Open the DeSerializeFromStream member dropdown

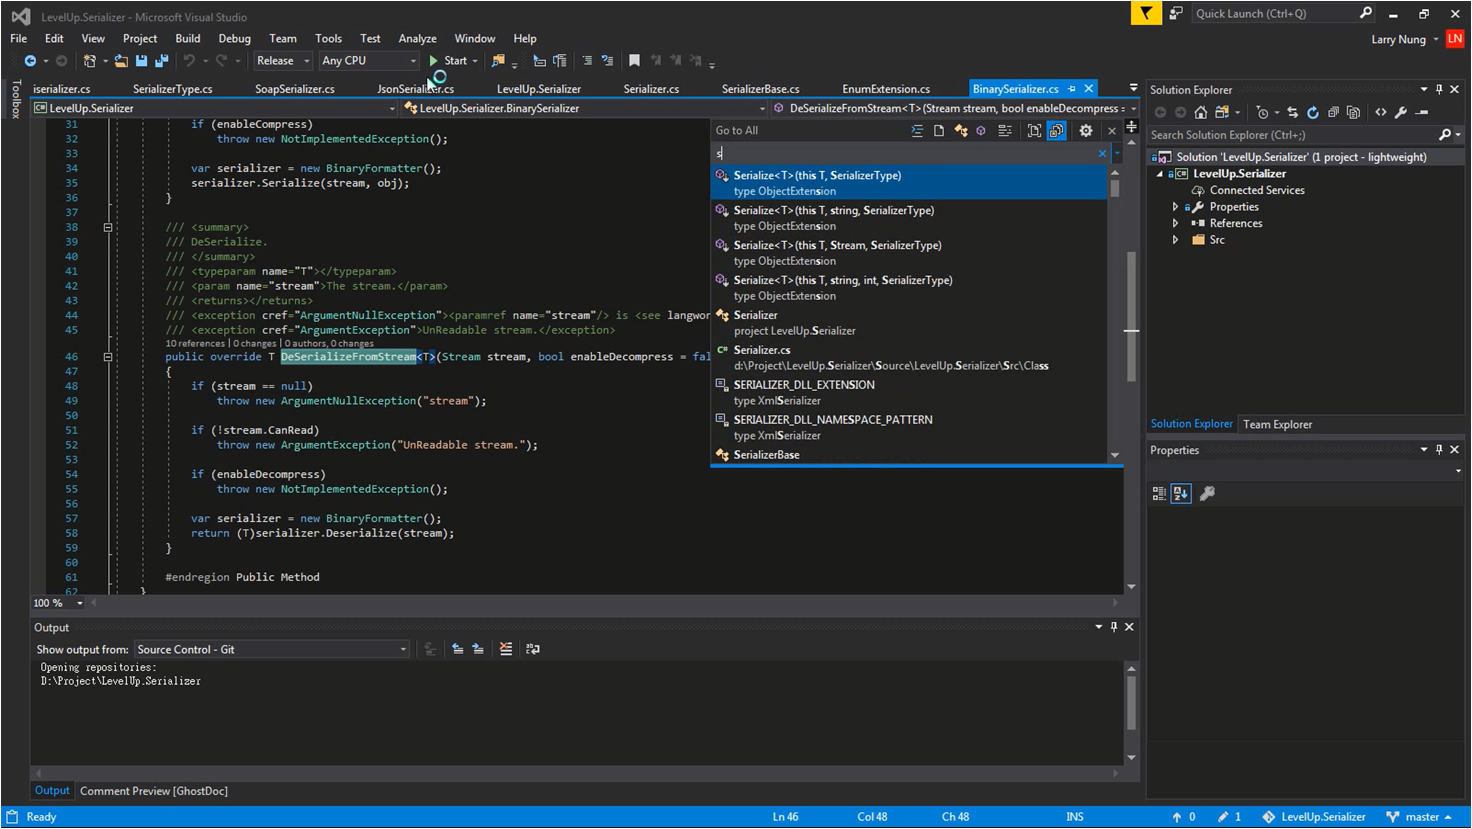[956, 108]
